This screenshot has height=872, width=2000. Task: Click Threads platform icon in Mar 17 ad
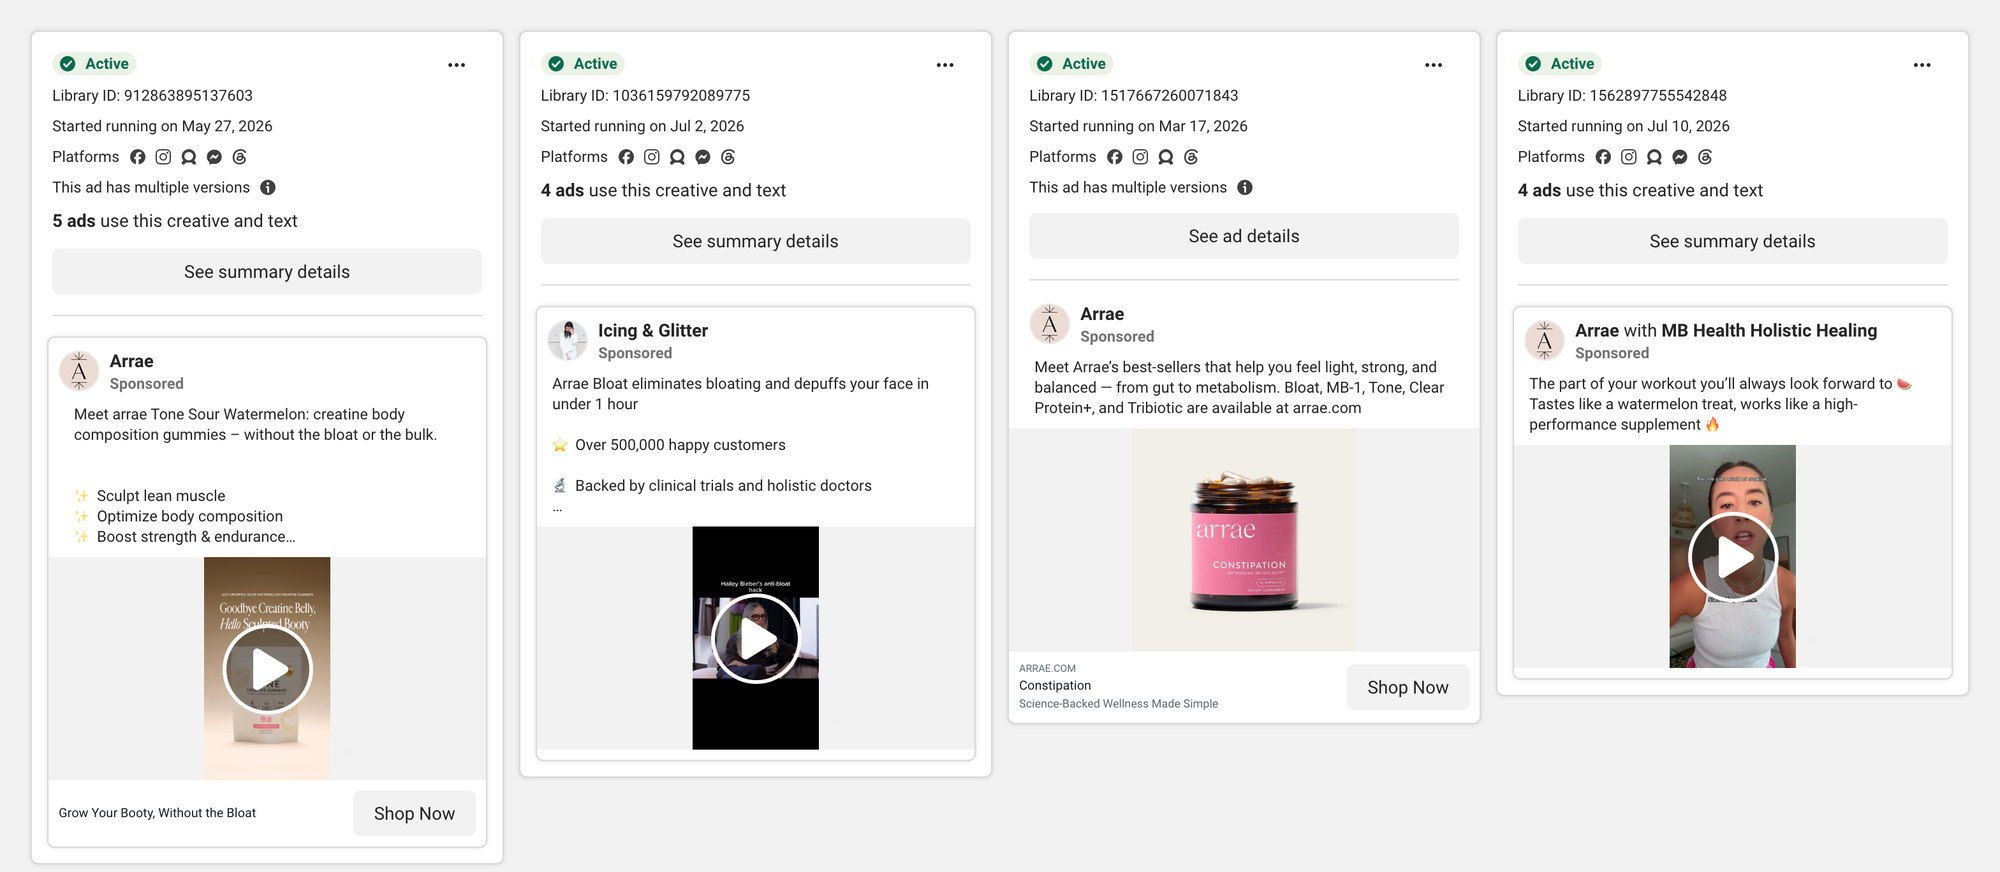click(1191, 157)
